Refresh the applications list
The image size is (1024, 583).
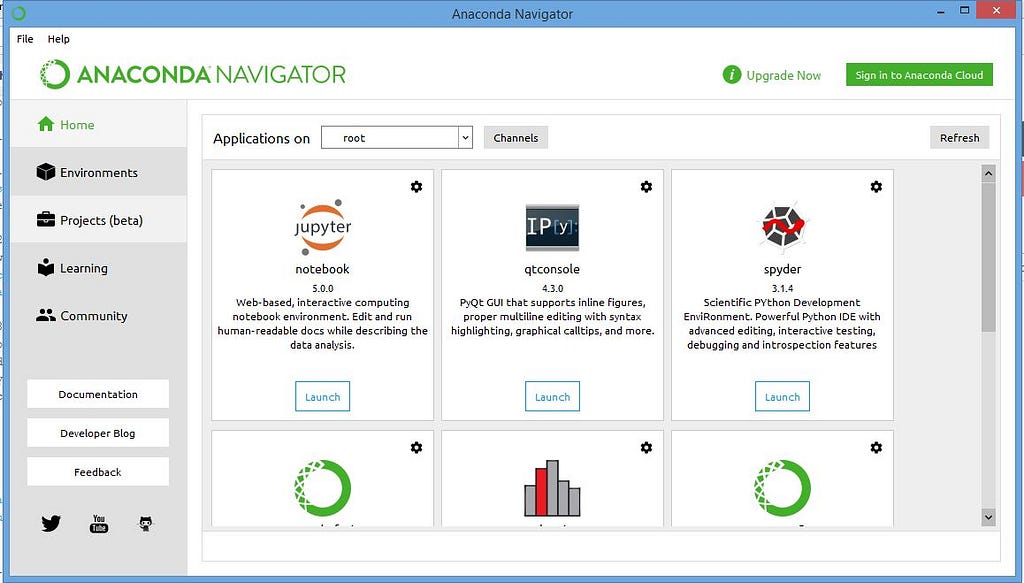tap(959, 138)
